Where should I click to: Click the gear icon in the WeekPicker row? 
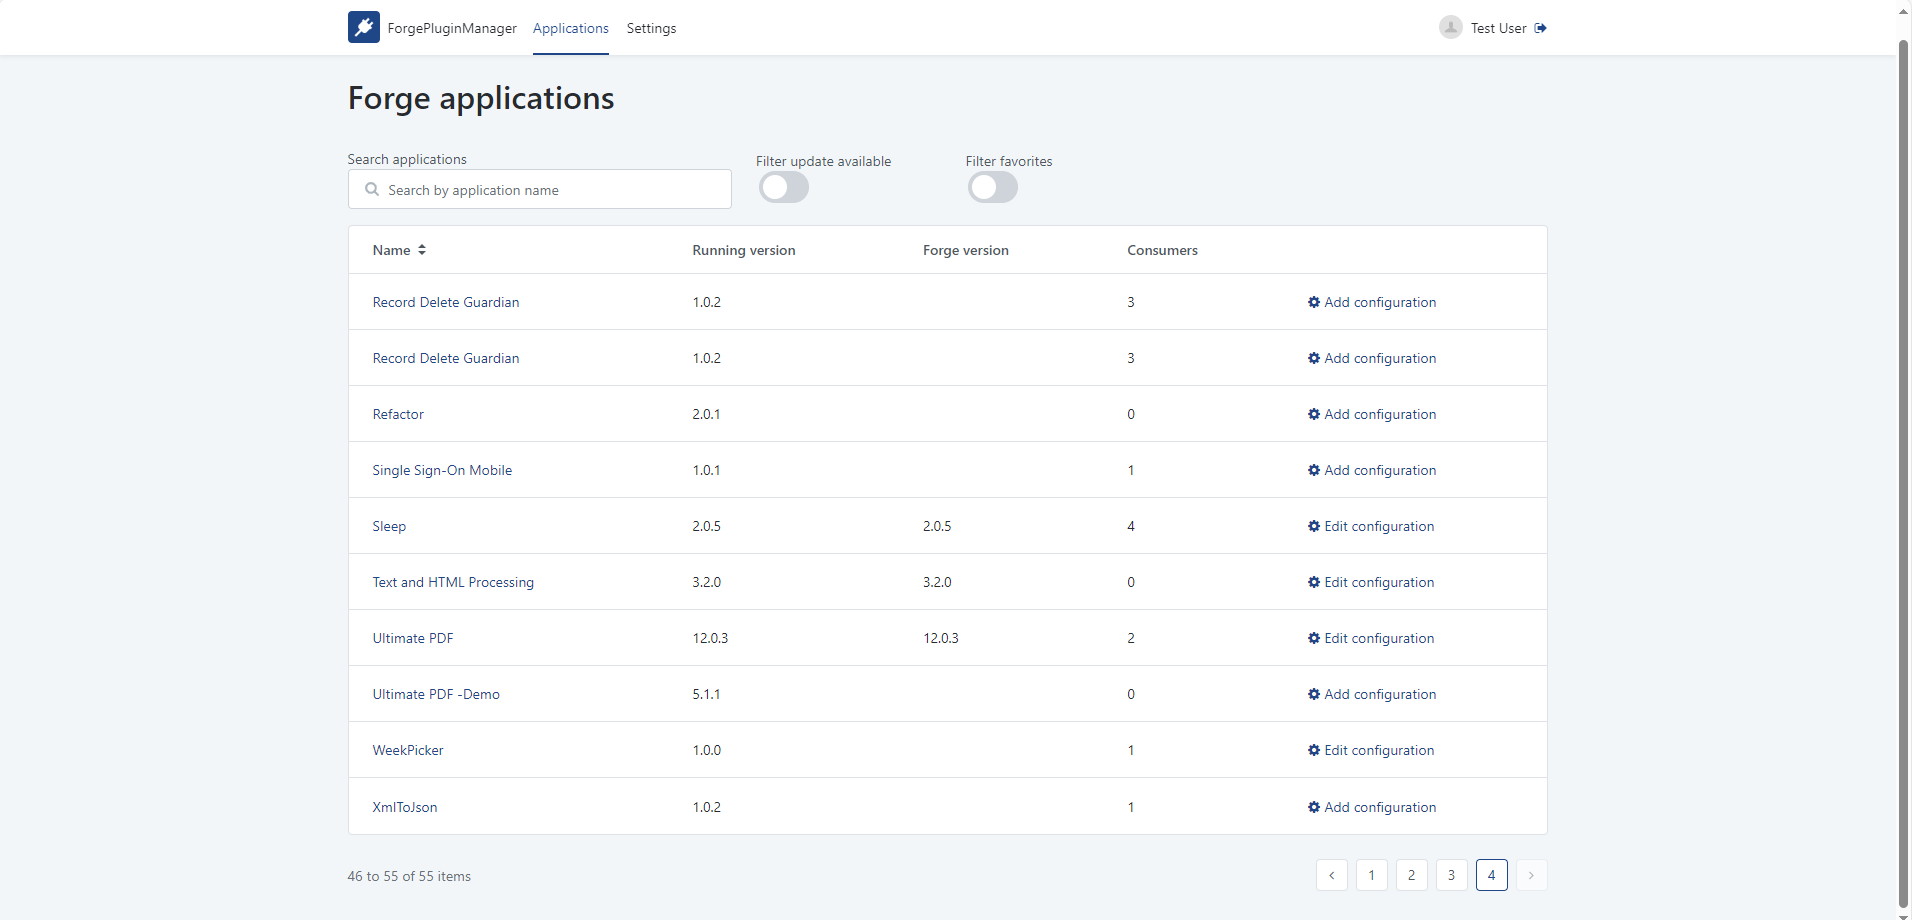(1314, 750)
